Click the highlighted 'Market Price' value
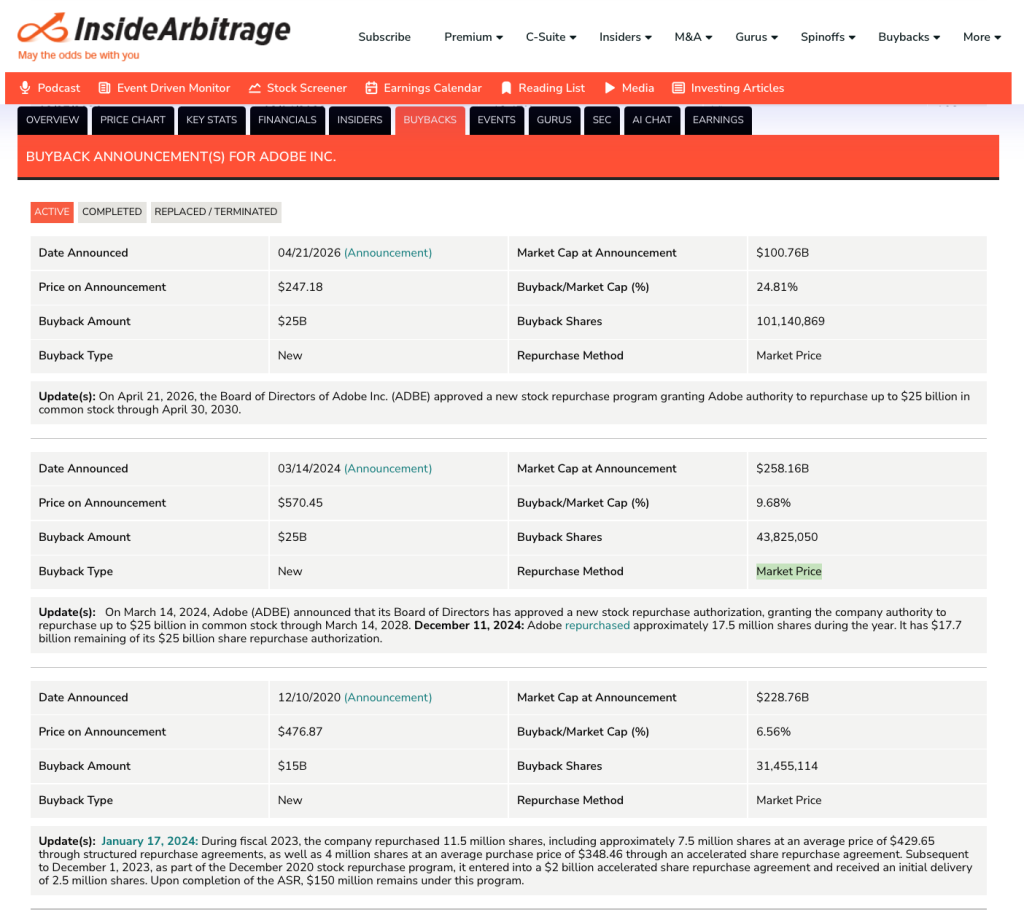This screenshot has width=1024, height=912. click(789, 571)
